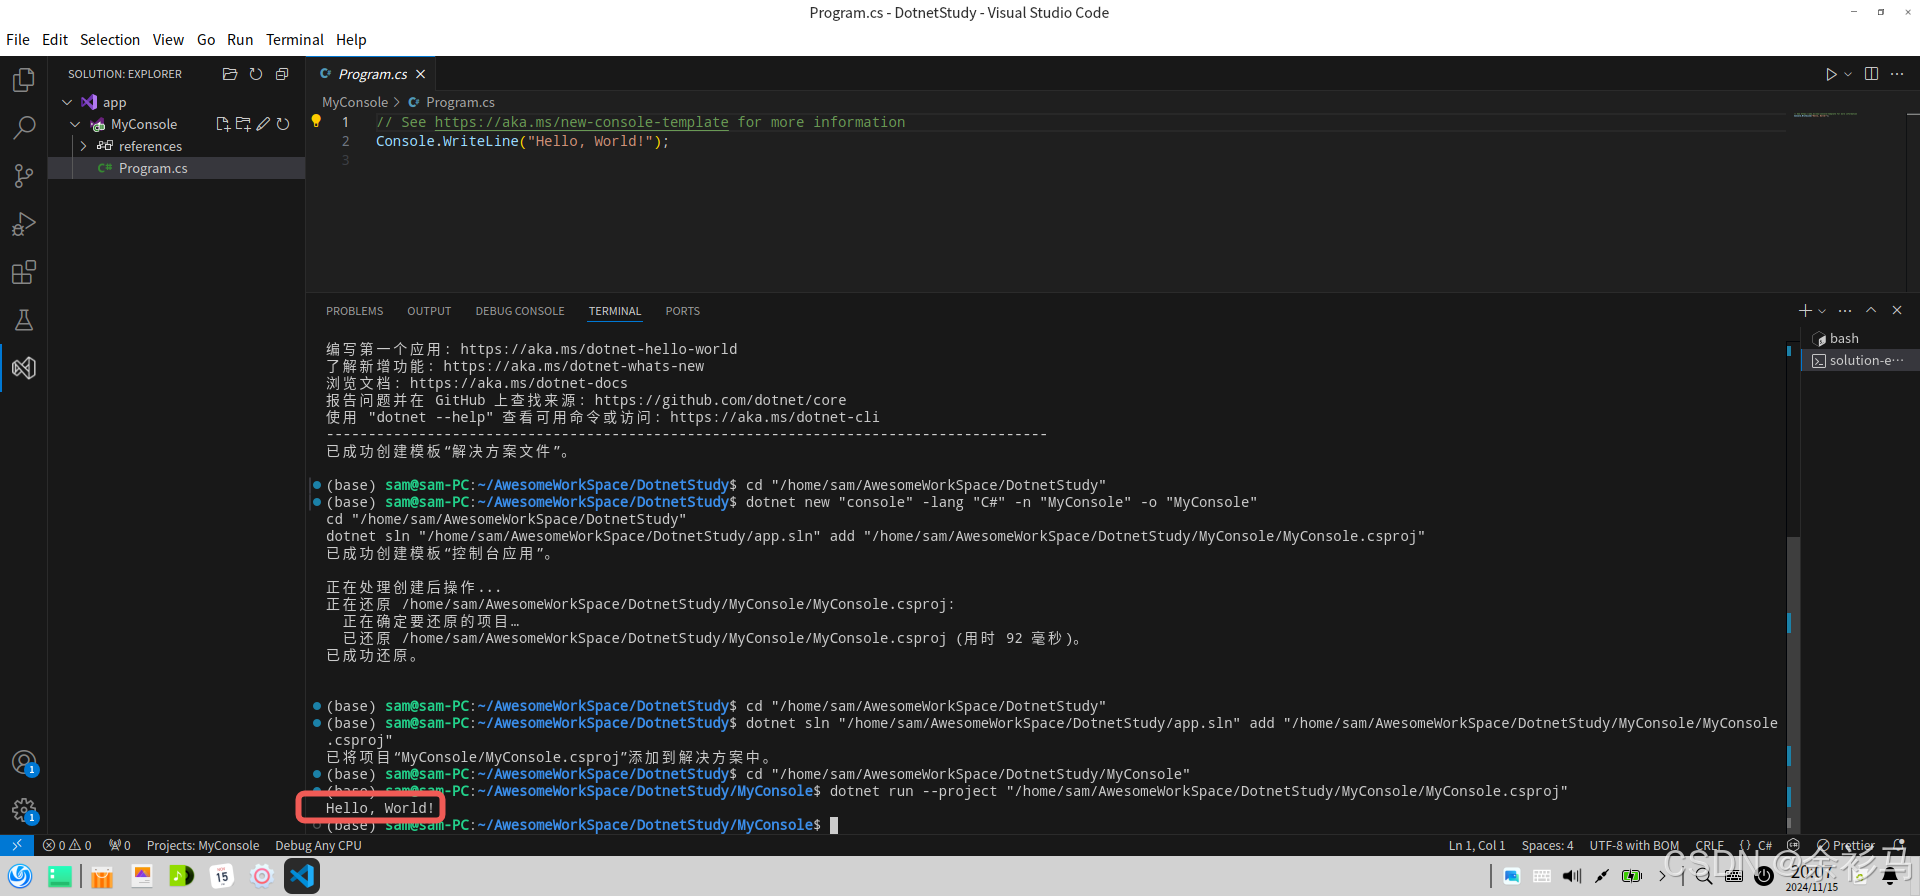Expand the references node

click(x=83, y=146)
